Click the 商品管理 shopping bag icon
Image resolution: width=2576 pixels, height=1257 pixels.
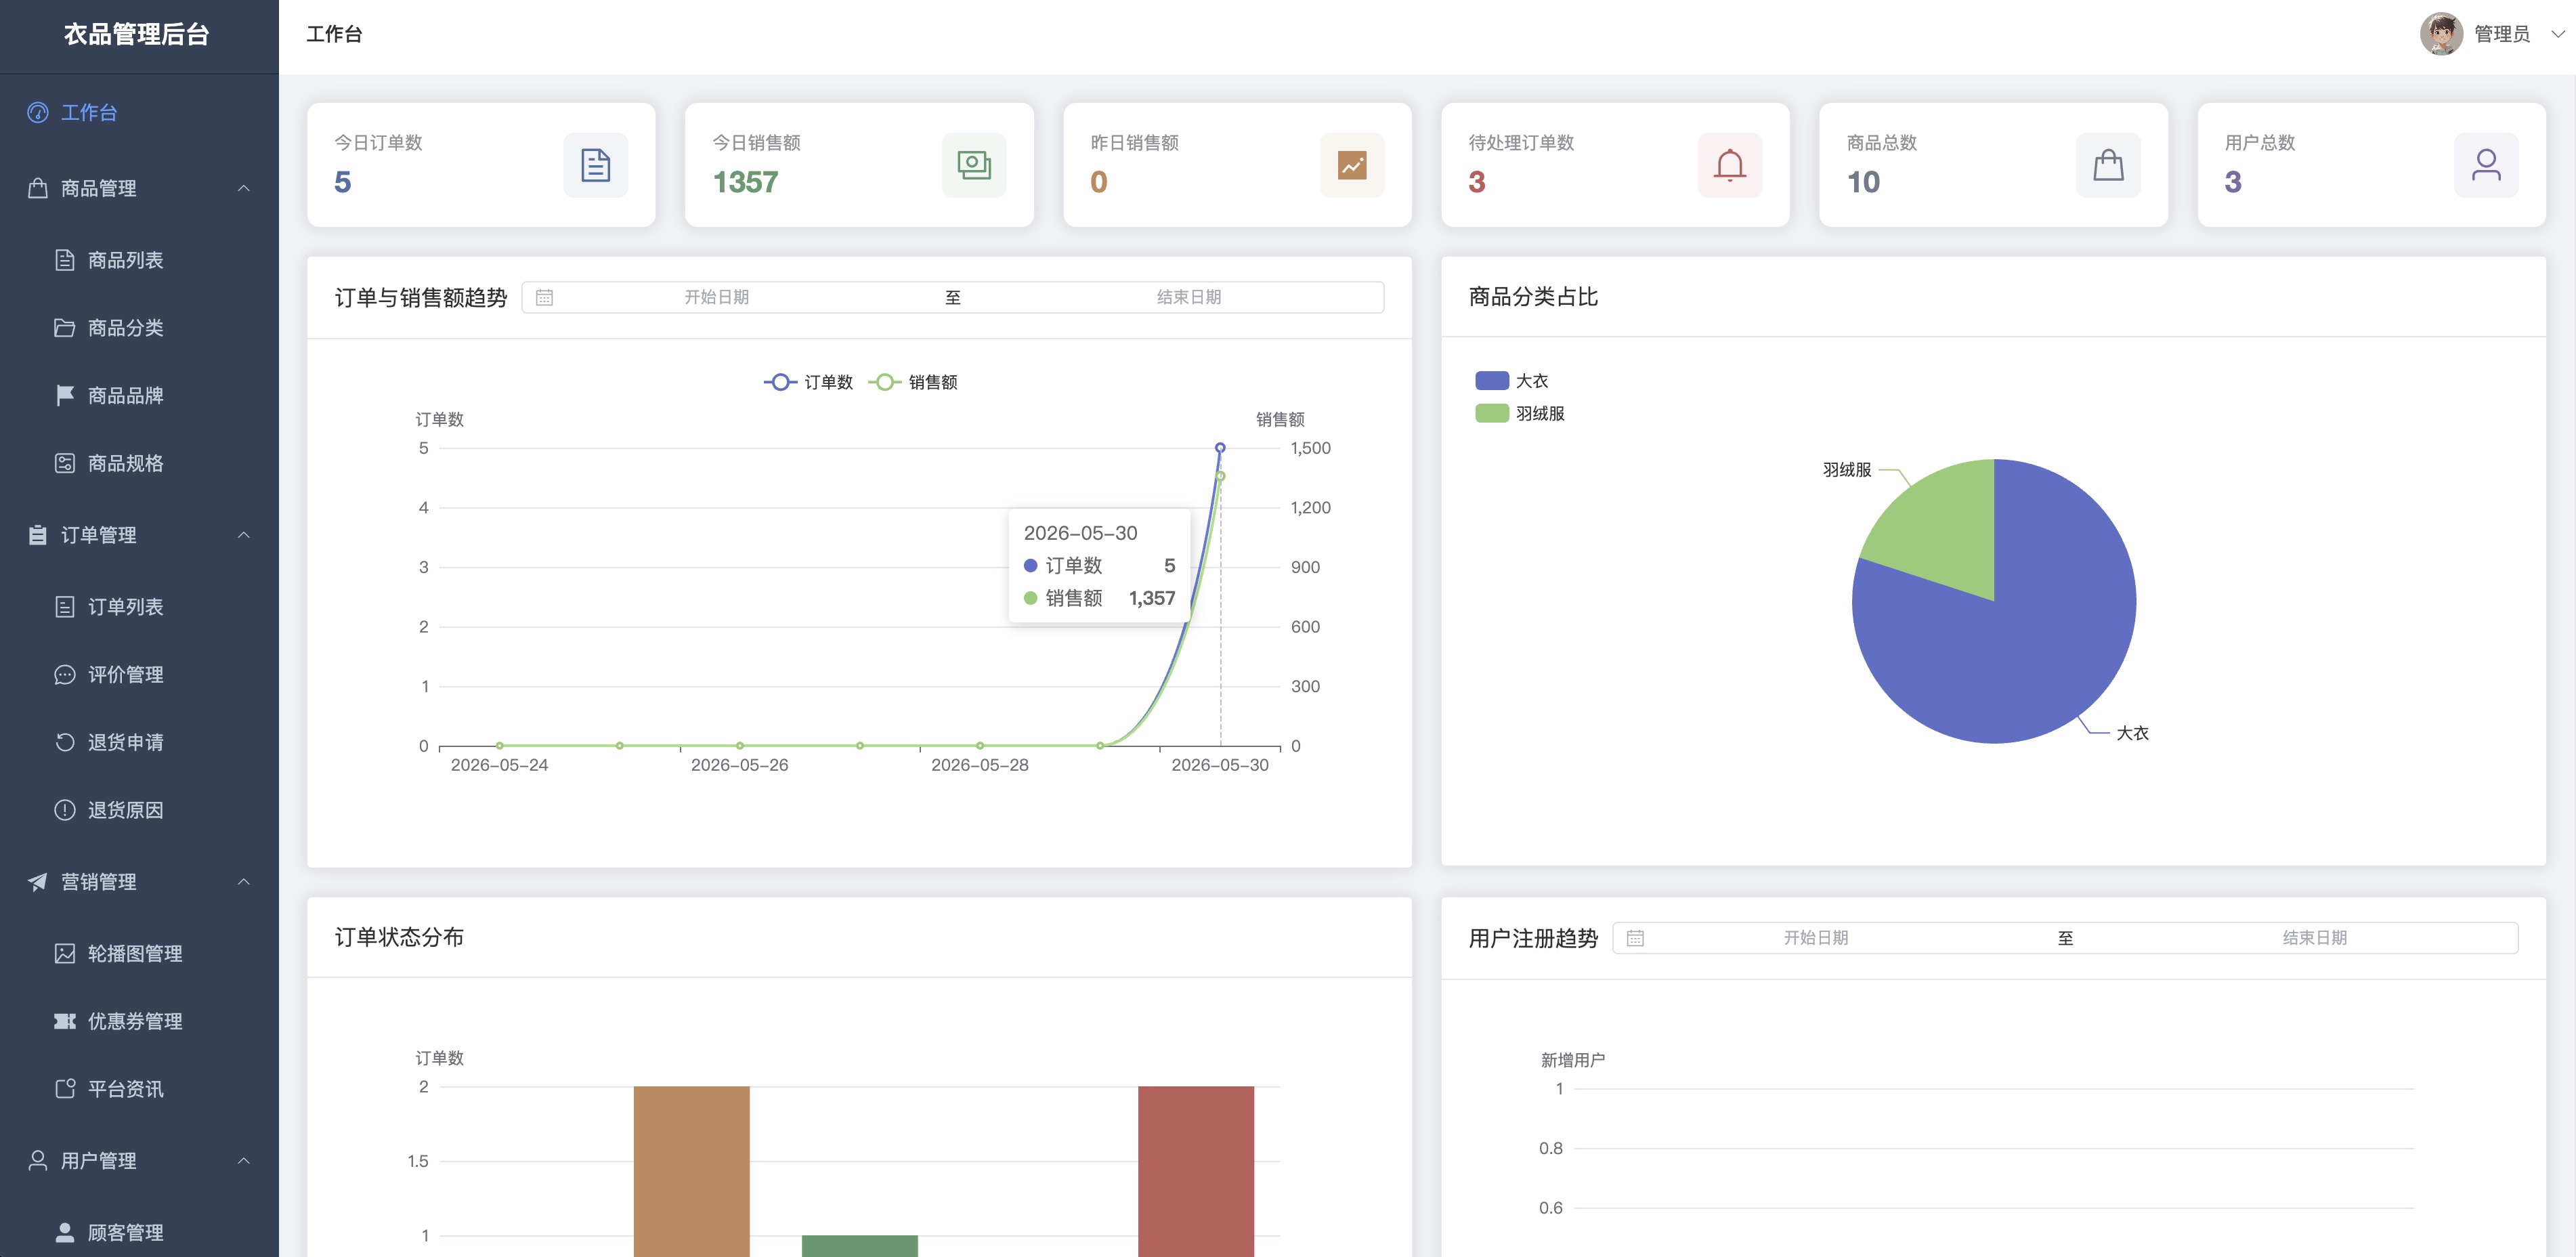38,188
